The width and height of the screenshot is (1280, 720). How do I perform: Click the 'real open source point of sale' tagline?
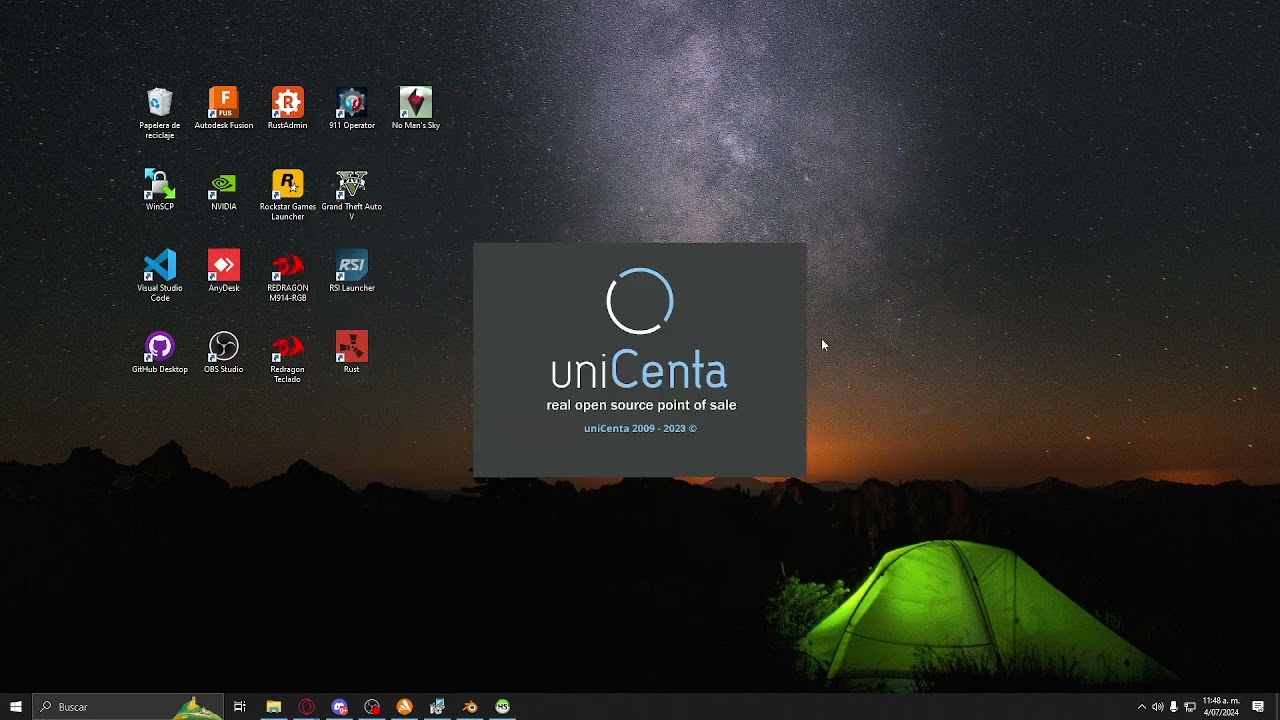(641, 405)
